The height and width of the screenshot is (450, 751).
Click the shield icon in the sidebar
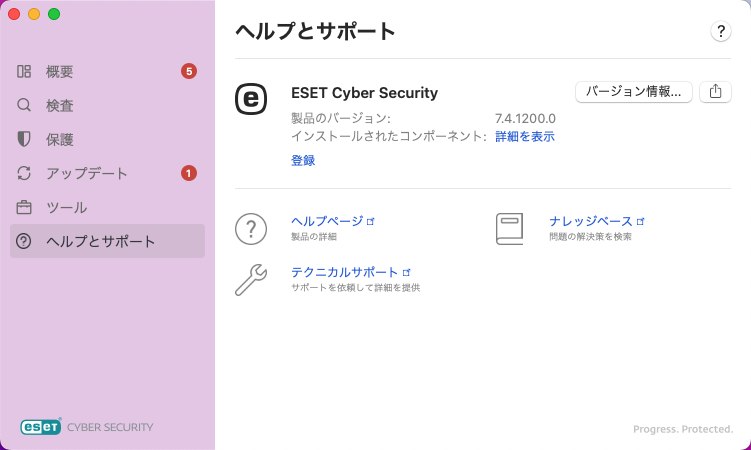24,139
